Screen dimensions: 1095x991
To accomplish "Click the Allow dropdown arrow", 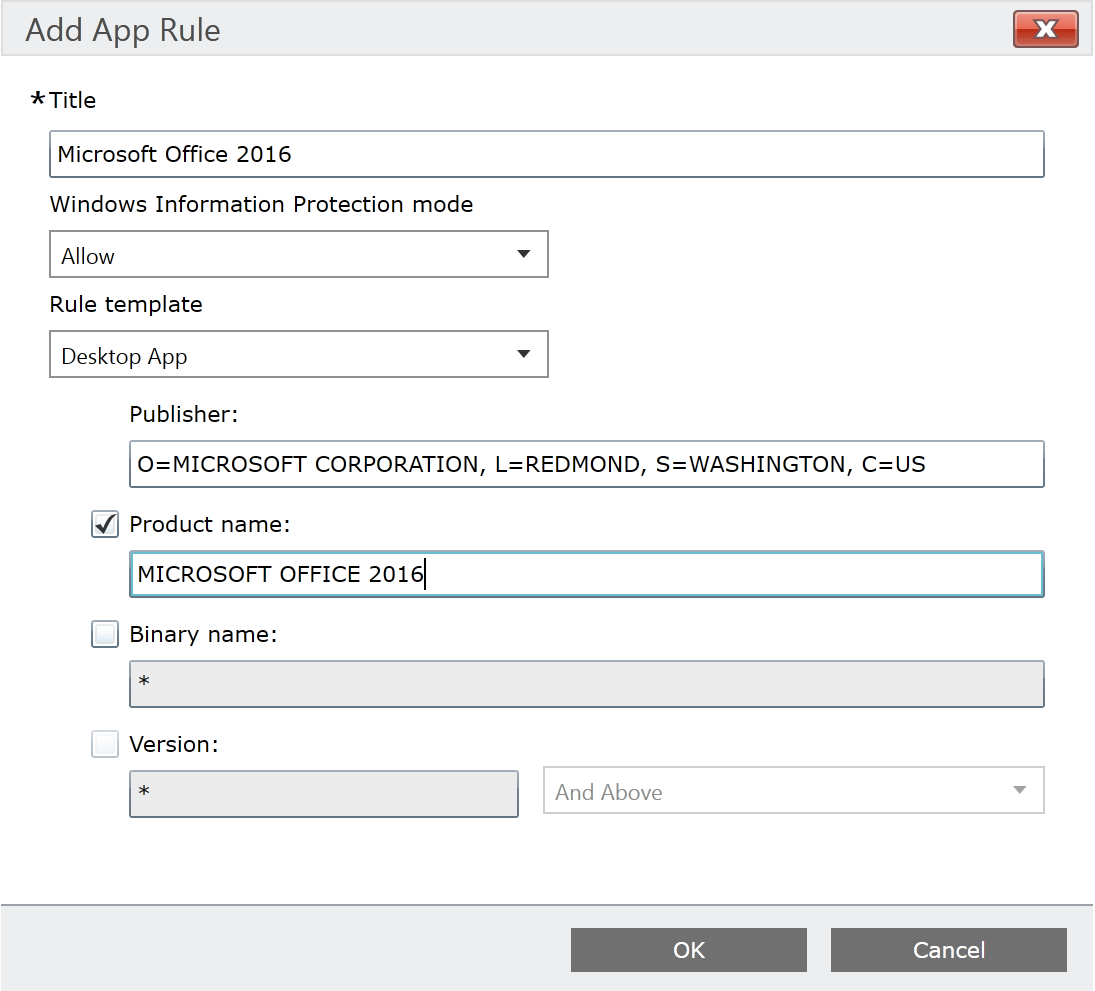I will 524,254.
